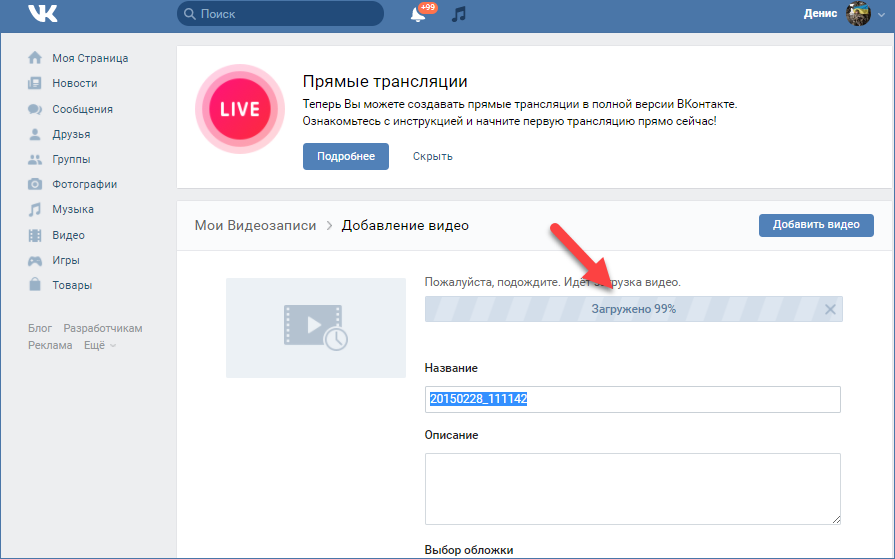
Task: Open Друзья in sidebar menu
Action: [x=71, y=134]
